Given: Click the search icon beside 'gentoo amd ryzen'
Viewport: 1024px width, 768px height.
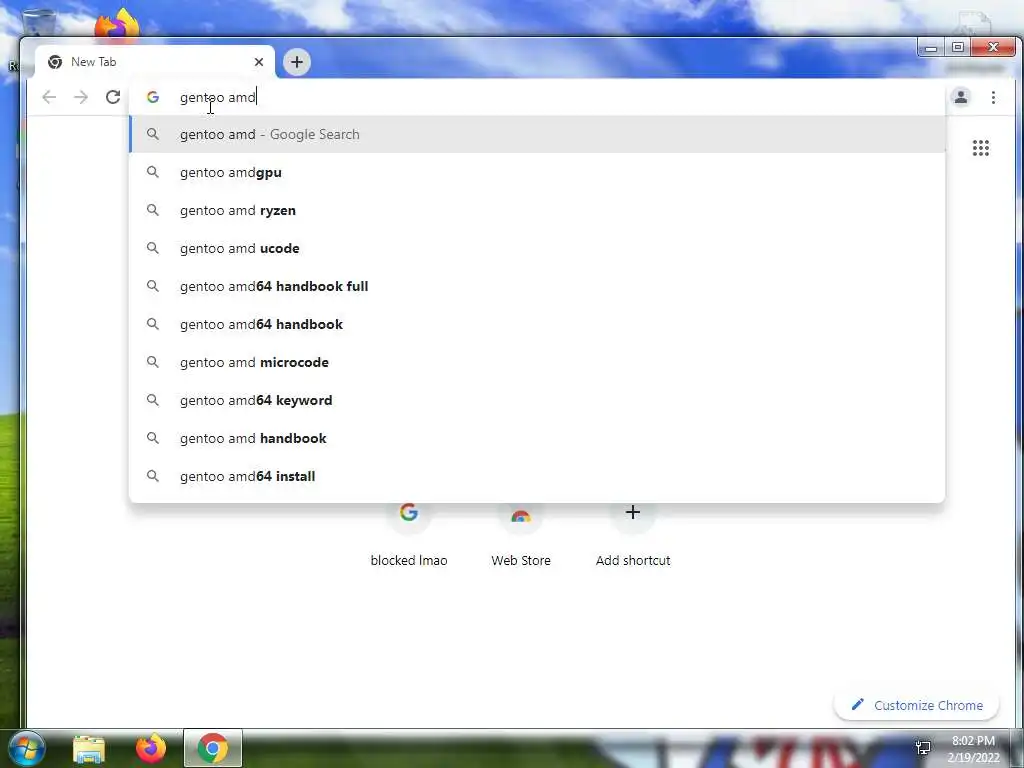Looking at the screenshot, I should [x=153, y=210].
